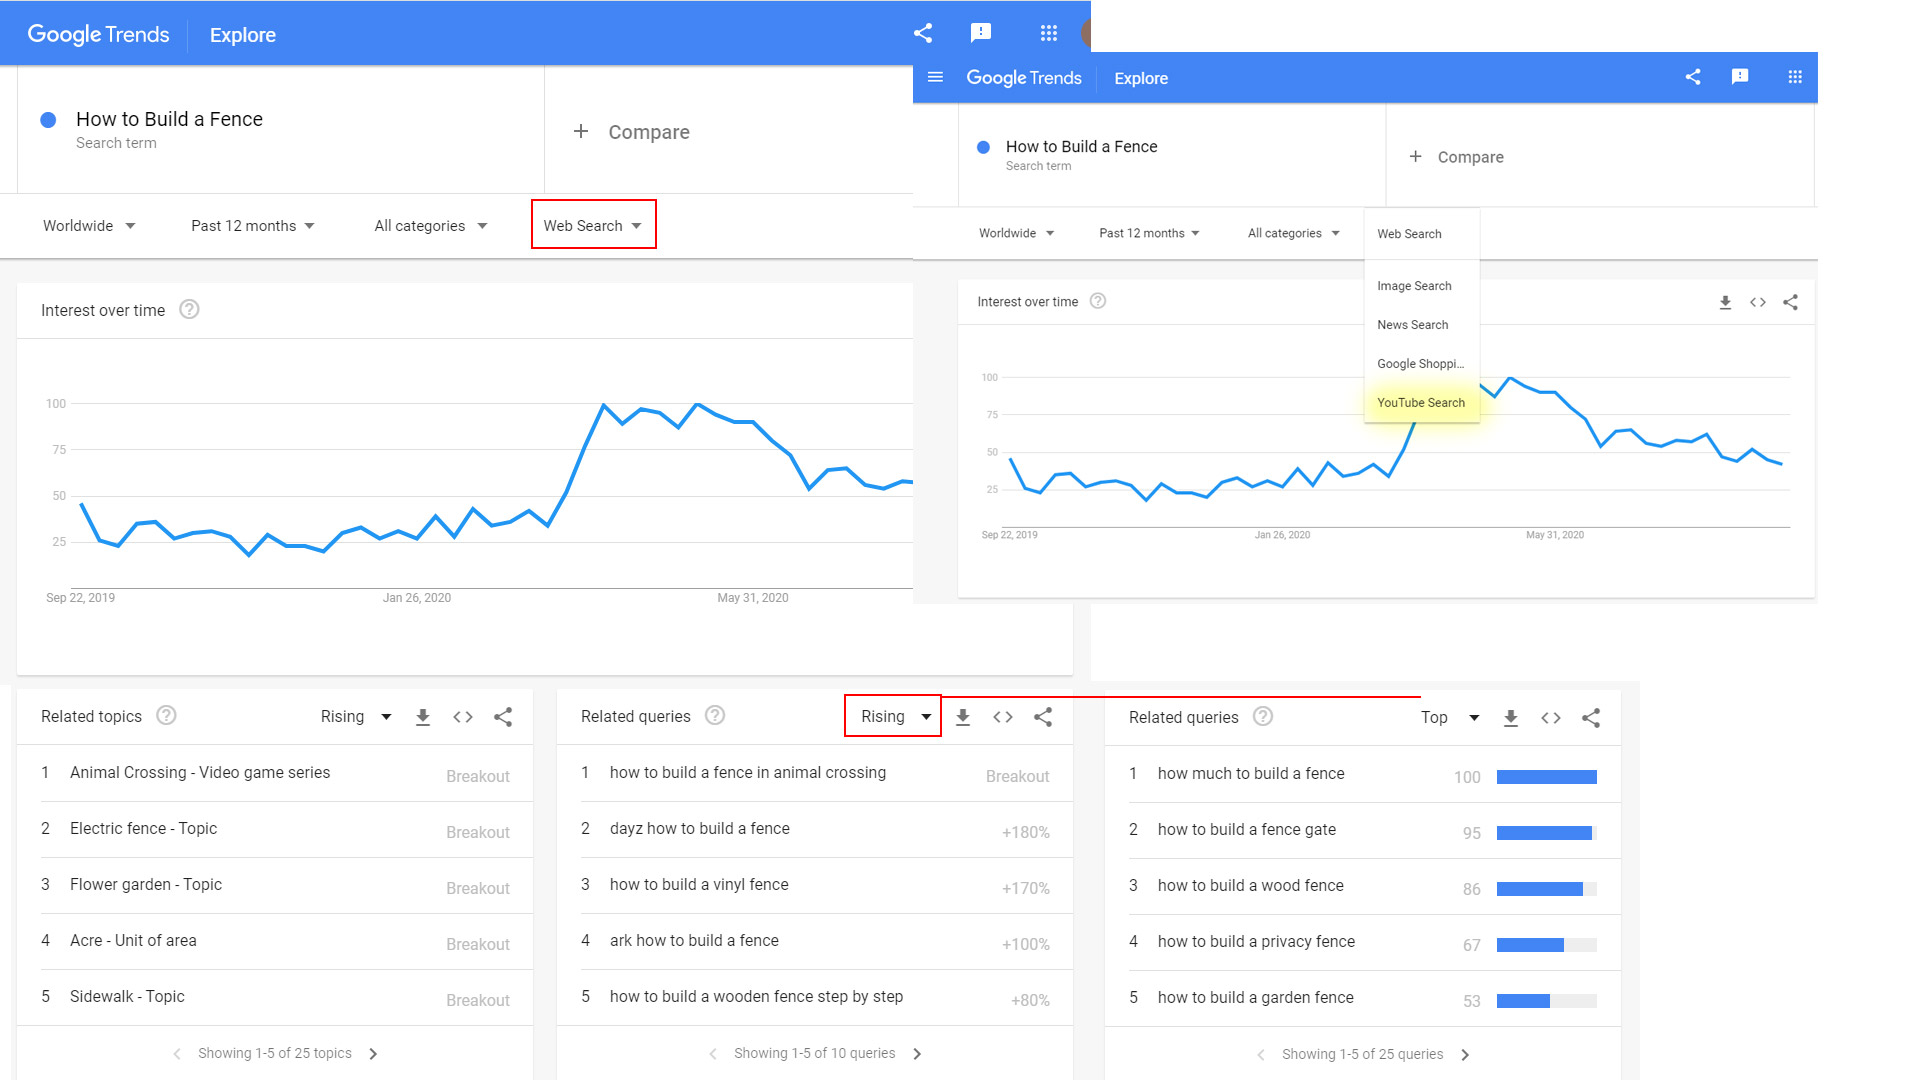This screenshot has width=1920, height=1080.
Task: Click the share icon in left Google Trends header
Action: coord(923,33)
